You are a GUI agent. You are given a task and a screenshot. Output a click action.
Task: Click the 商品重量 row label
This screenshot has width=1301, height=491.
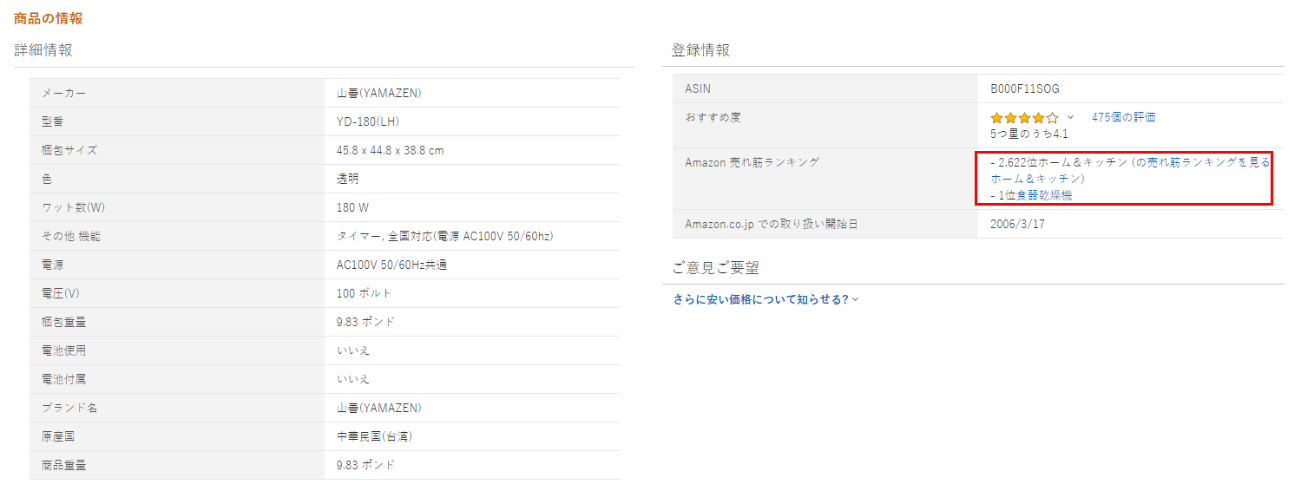pyautogui.click(x=64, y=465)
